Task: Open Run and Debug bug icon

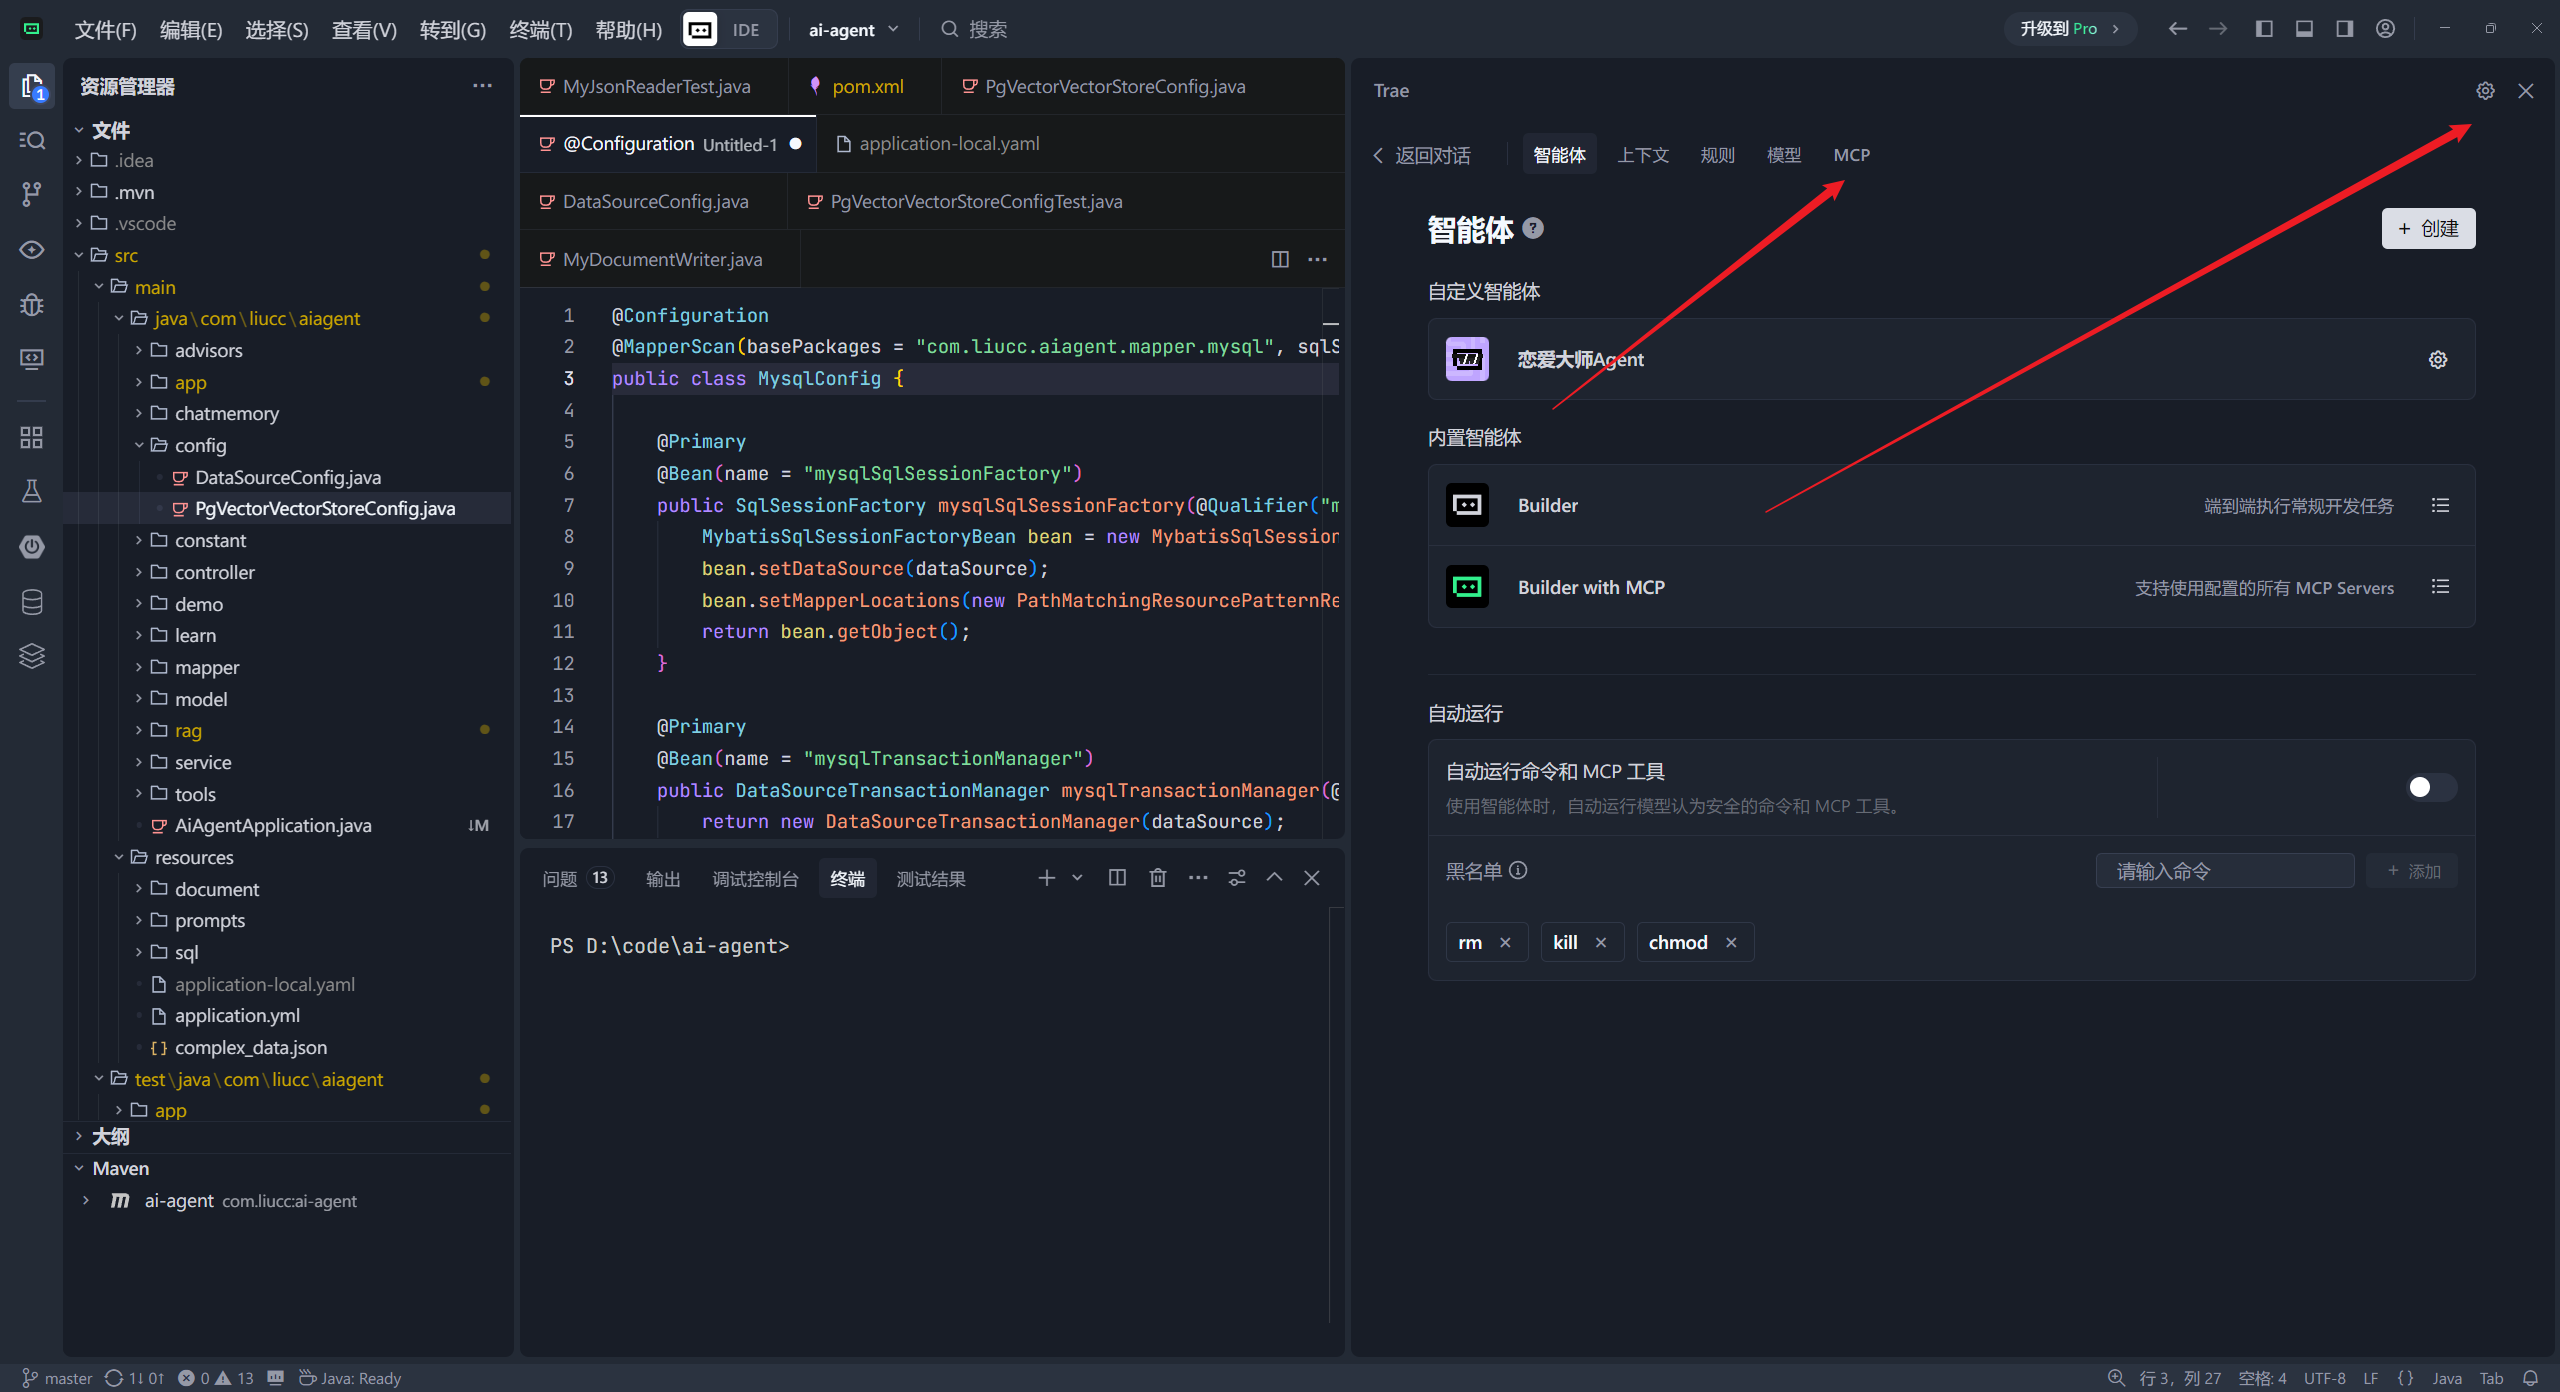Action: pyautogui.click(x=32, y=304)
